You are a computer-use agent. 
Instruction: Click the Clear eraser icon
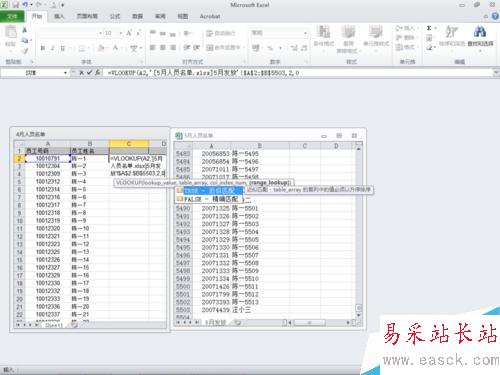429,47
